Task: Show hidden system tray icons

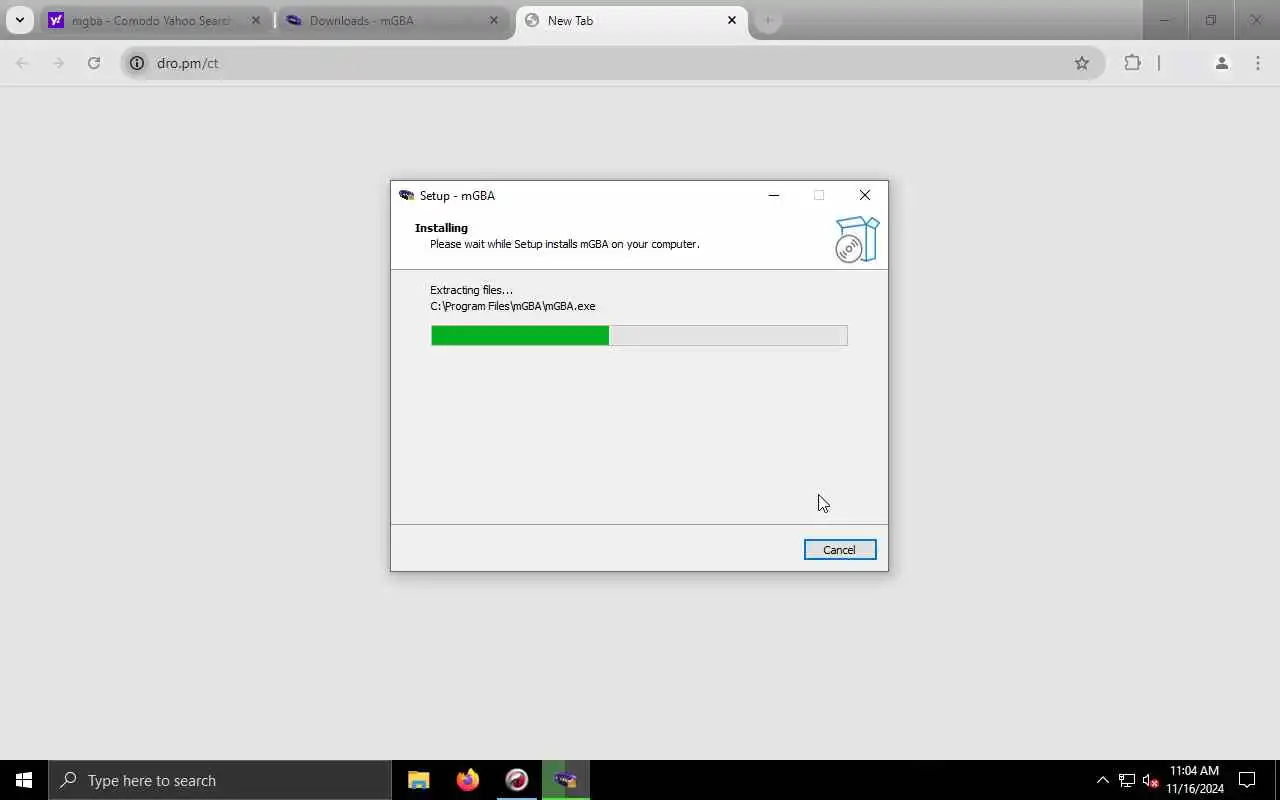Action: point(1103,780)
